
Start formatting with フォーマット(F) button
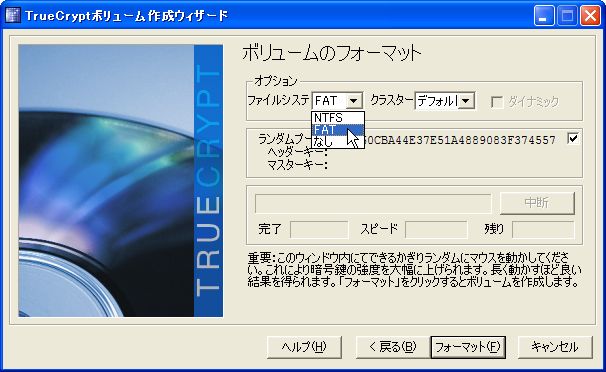coord(468,347)
